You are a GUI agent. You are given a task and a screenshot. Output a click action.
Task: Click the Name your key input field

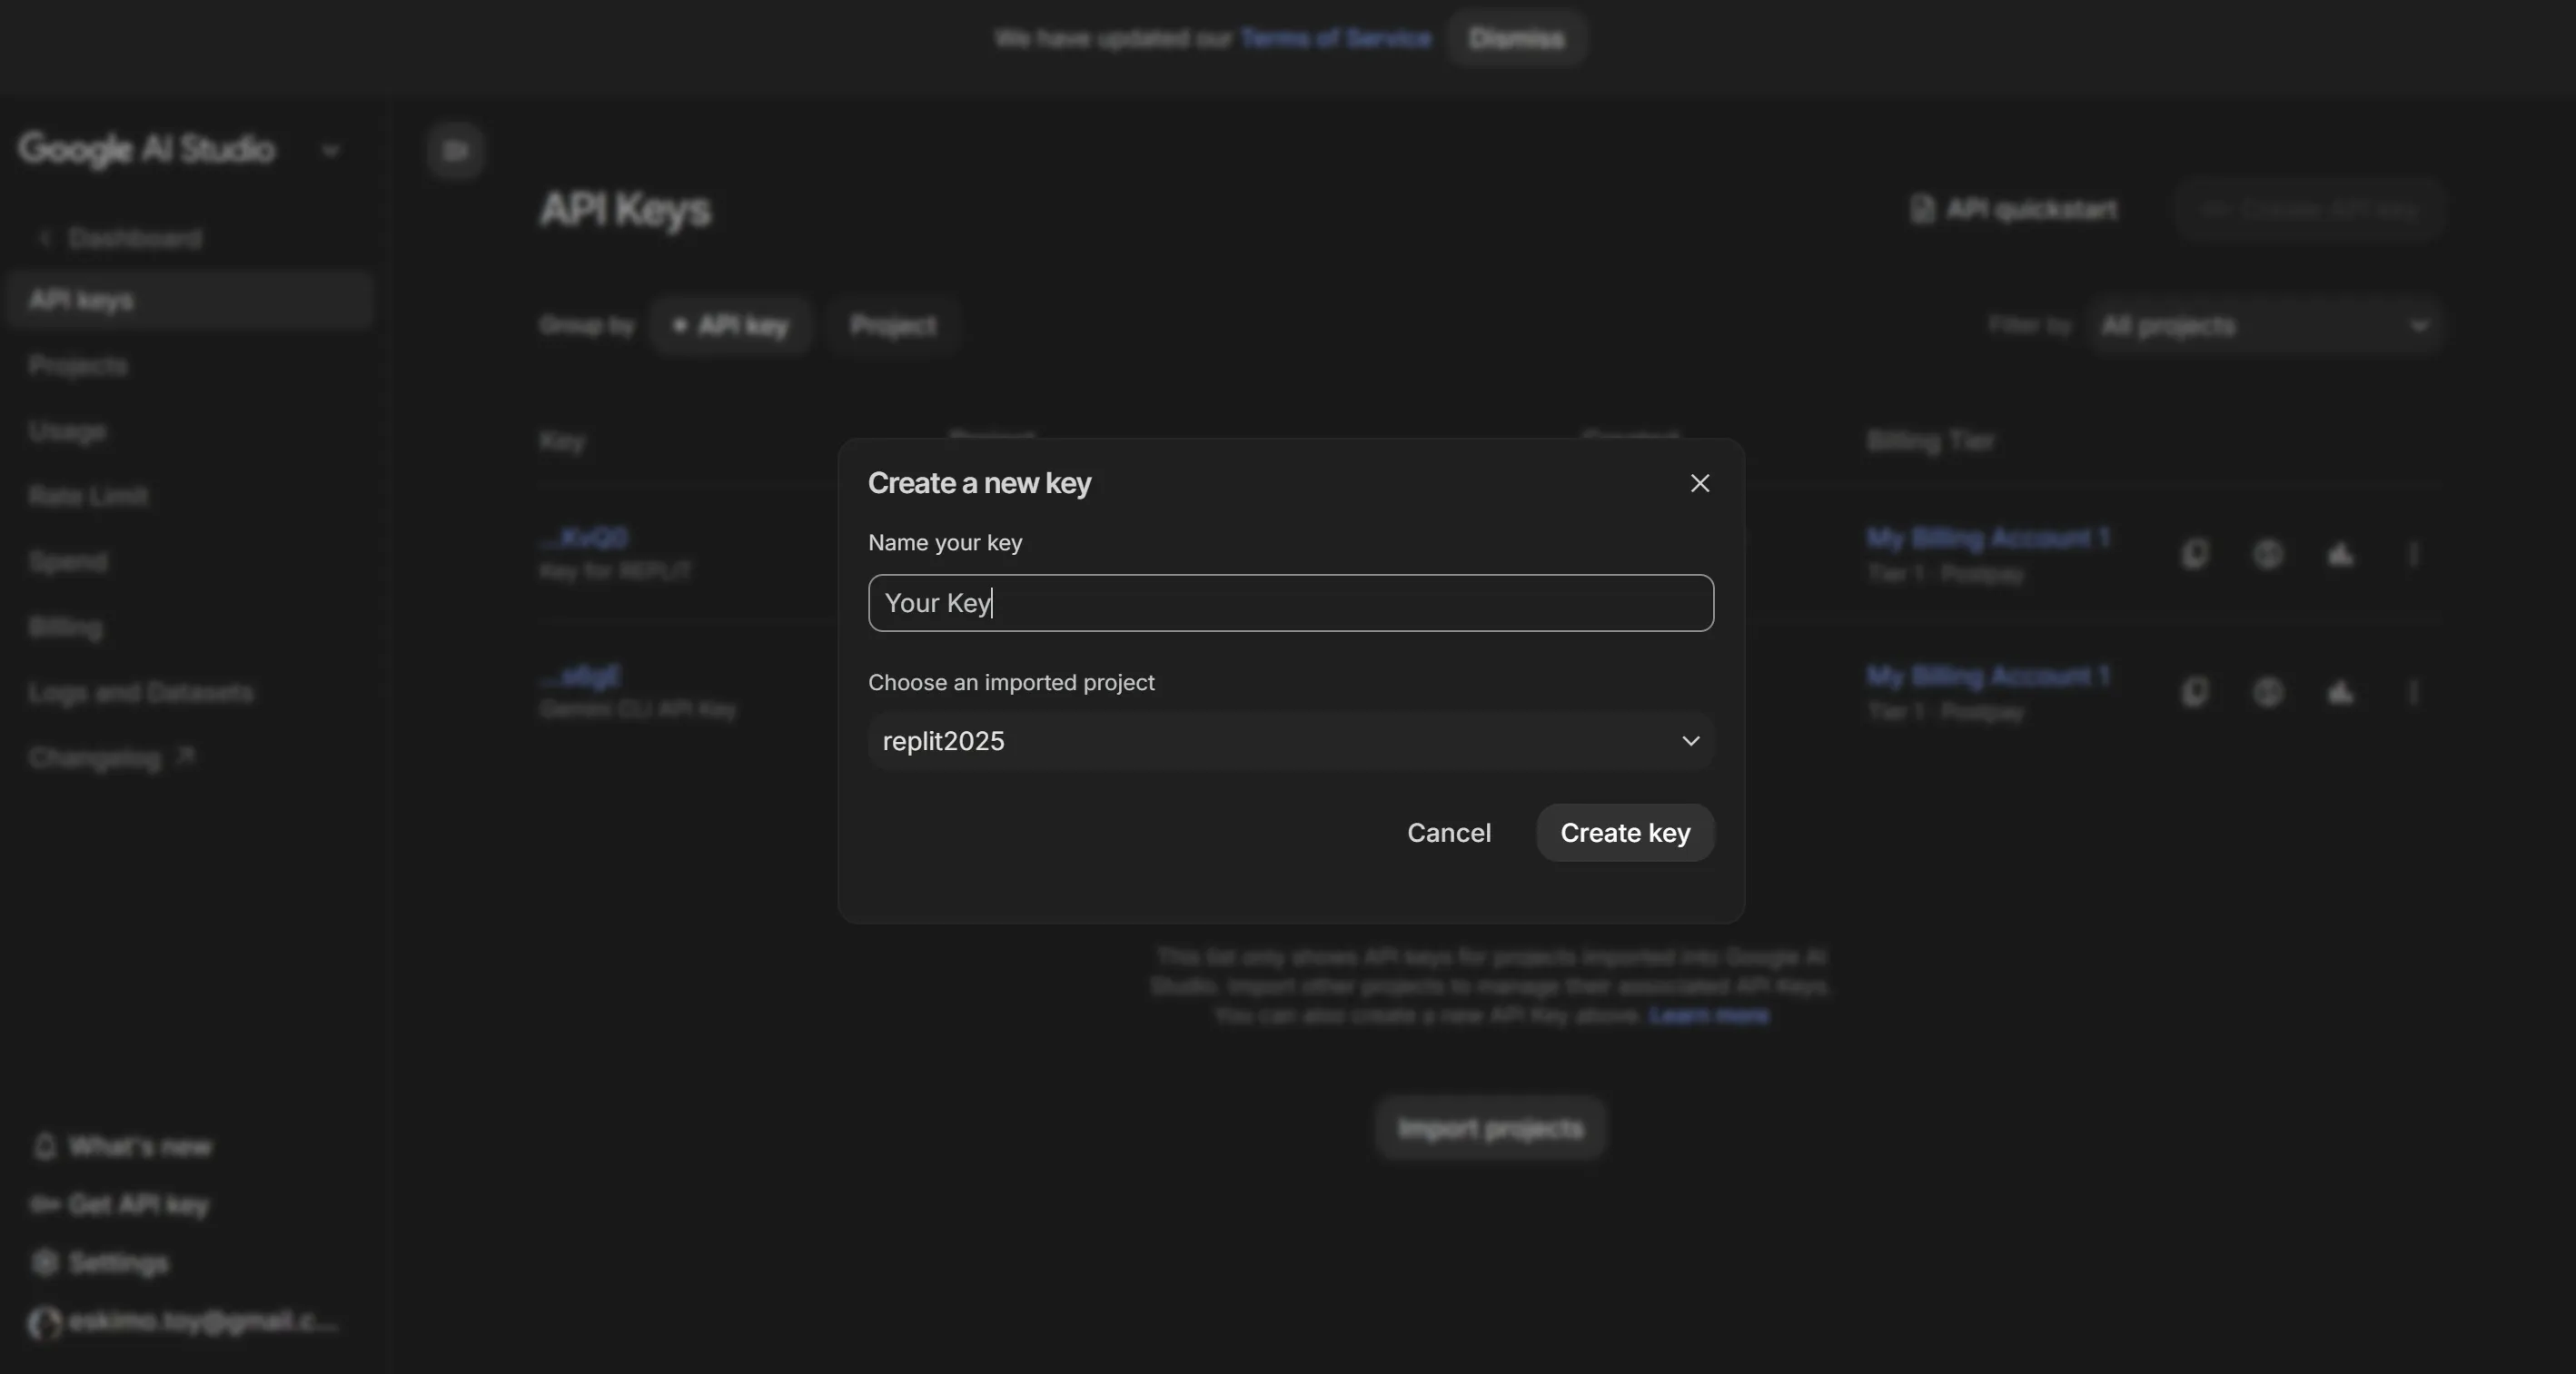click(x=1290, y=603)
